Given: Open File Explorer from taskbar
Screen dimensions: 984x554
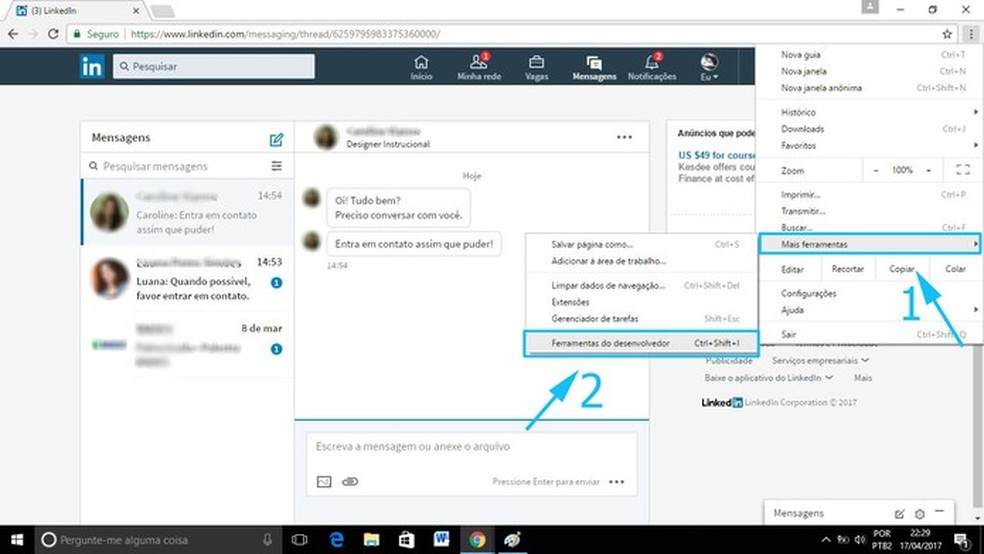Looking at the screenshot, I should coord(372,540).
